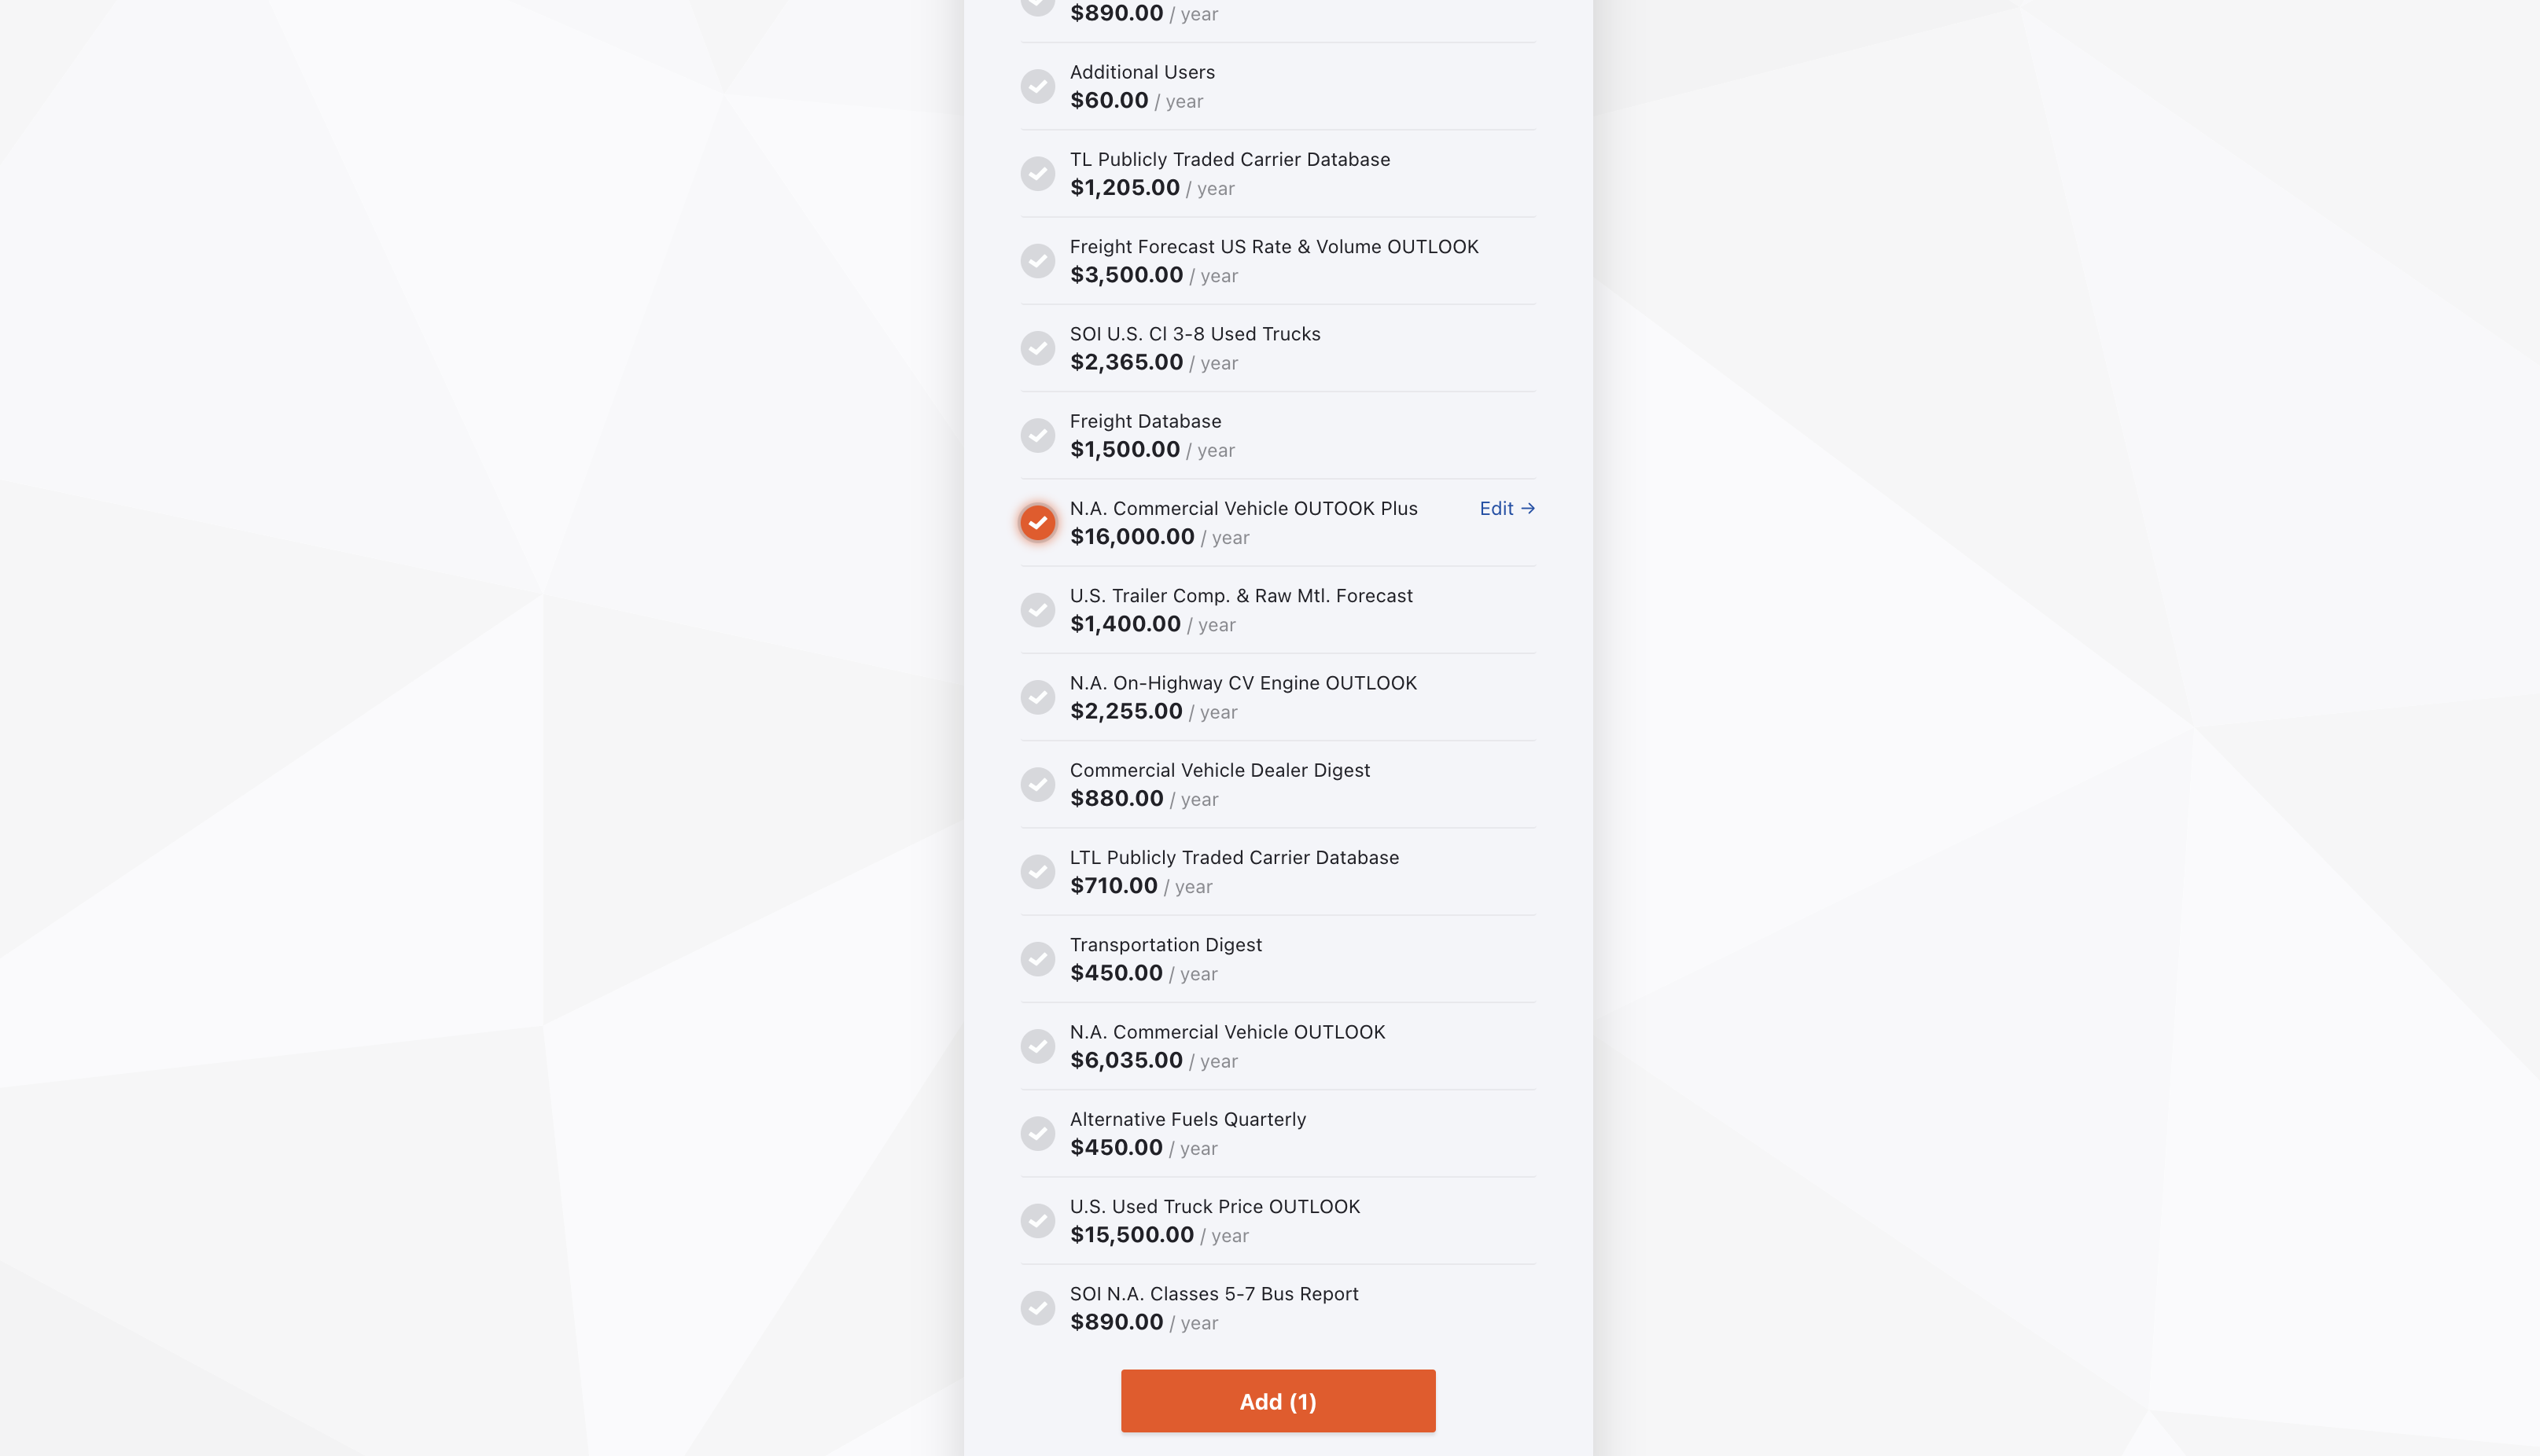Click the orange checkmark icon for N.A. Commercial Vehicle OUTLOOK Plus
Screen dimensions: 2540x1456
(1036, 521)
